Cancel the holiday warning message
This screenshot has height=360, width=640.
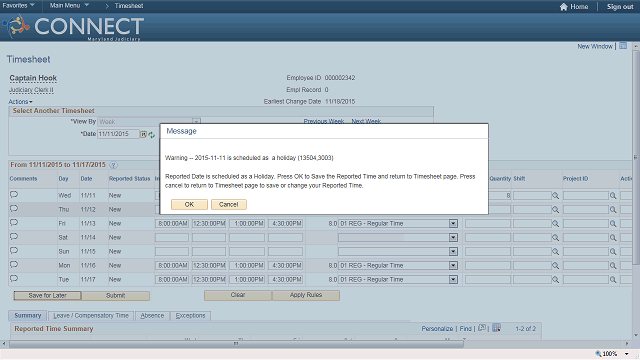click(x=229, y=204)
